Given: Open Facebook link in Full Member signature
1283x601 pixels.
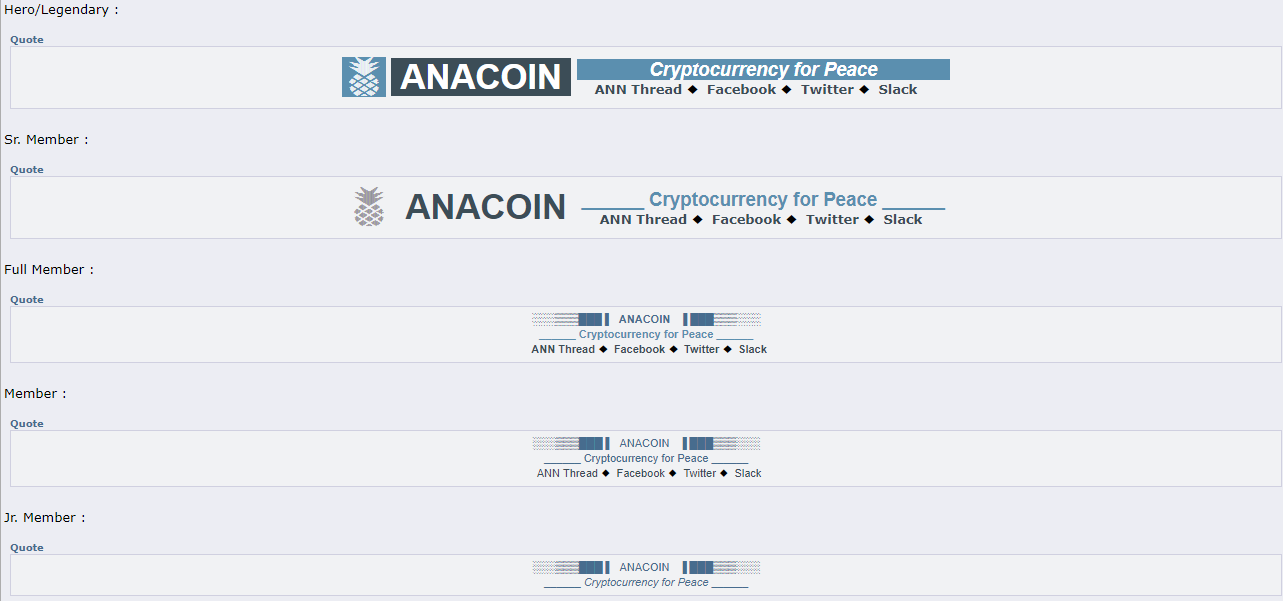Looking at the screenshot, I should [639, 350].
